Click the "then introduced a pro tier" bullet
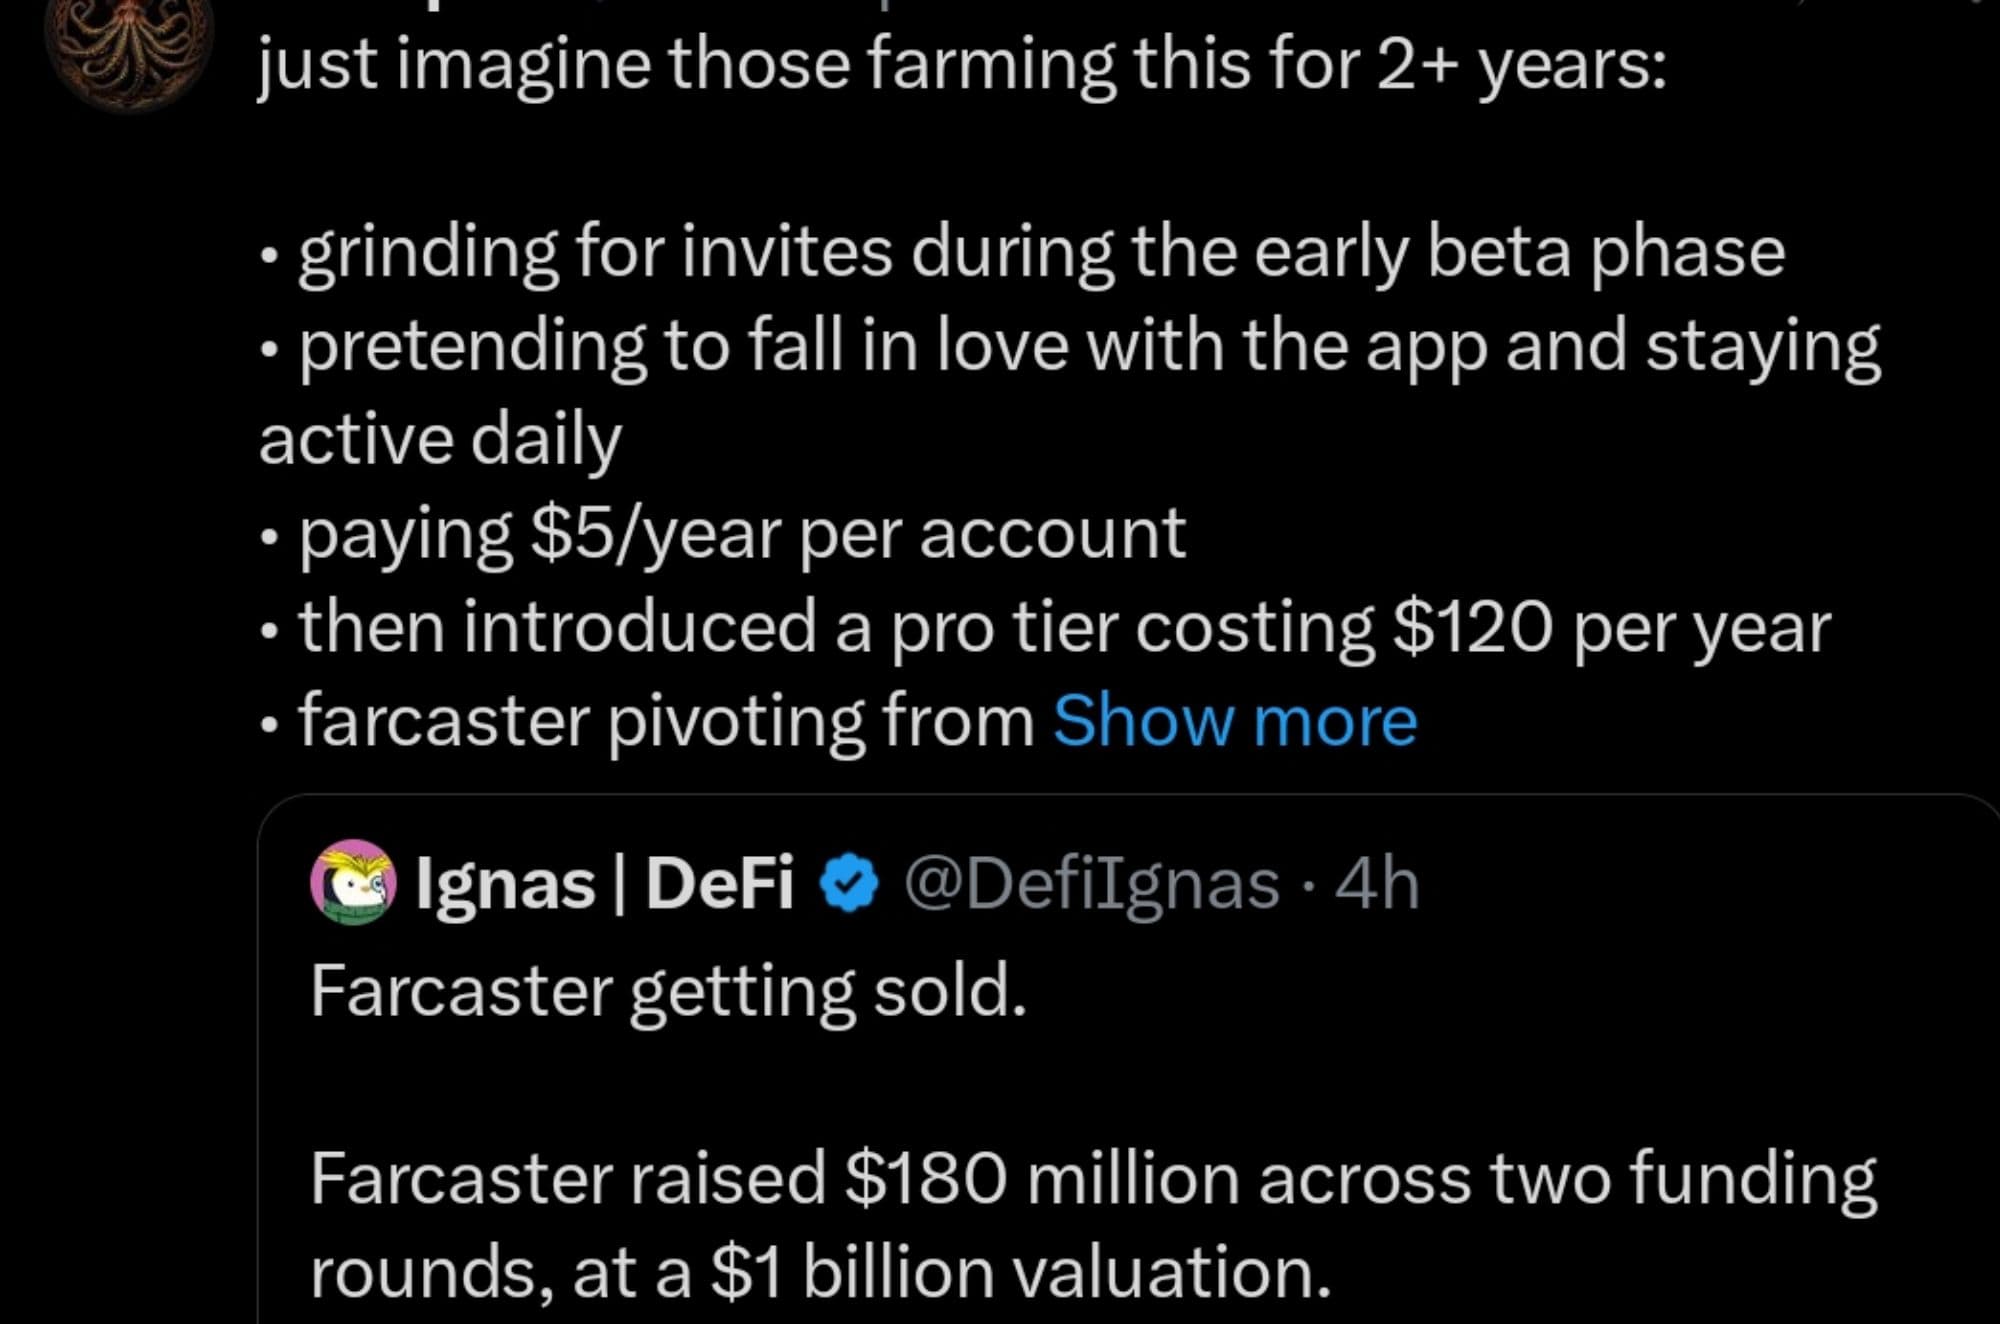 [x=1064, y=628]
